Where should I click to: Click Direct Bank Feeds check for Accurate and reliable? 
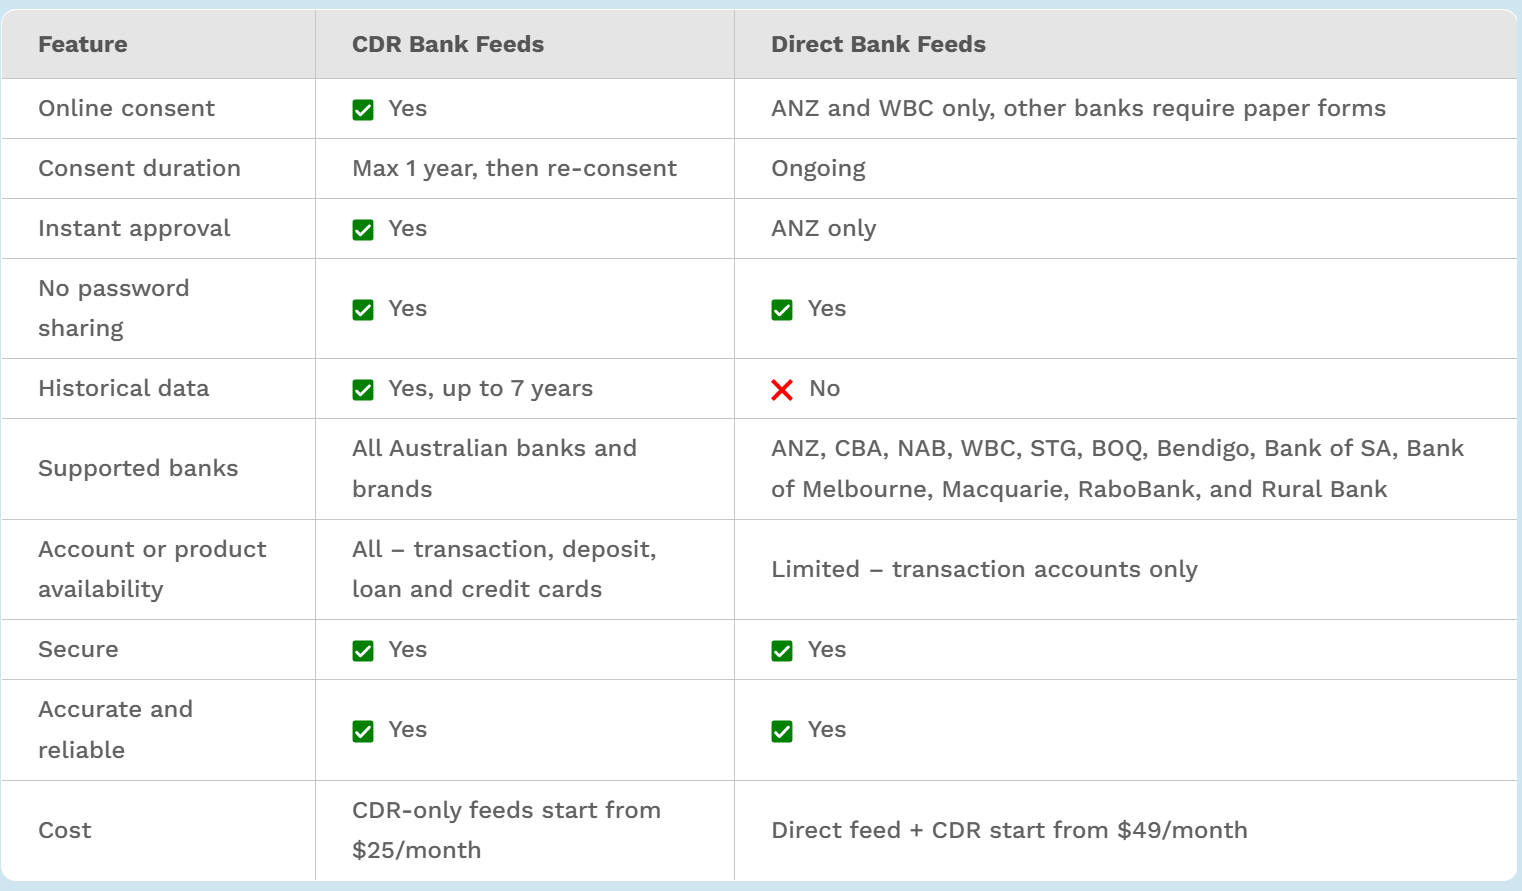click(782, 731)
